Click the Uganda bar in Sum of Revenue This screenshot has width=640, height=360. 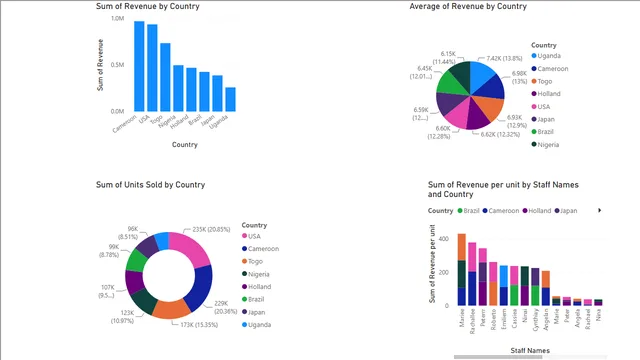pyautogui.click(x=231, y=99)
